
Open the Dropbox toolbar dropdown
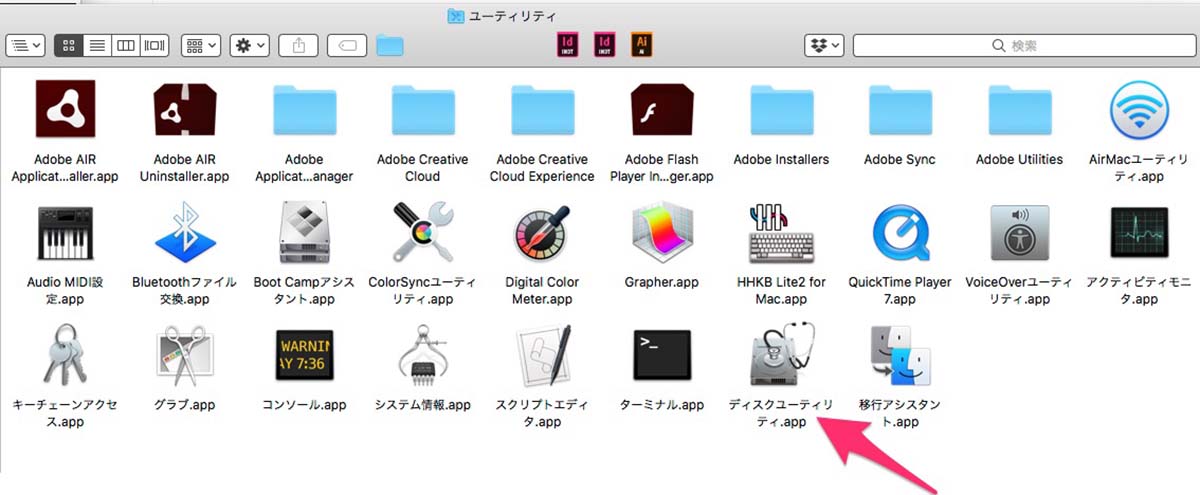tap(825, 45)
